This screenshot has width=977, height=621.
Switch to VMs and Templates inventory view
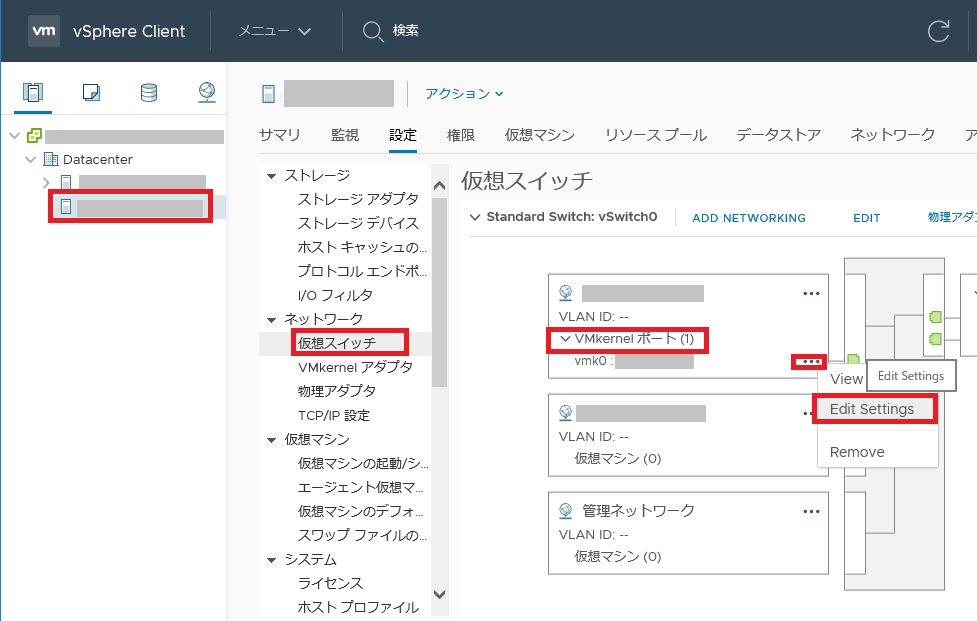pos(91,93)
